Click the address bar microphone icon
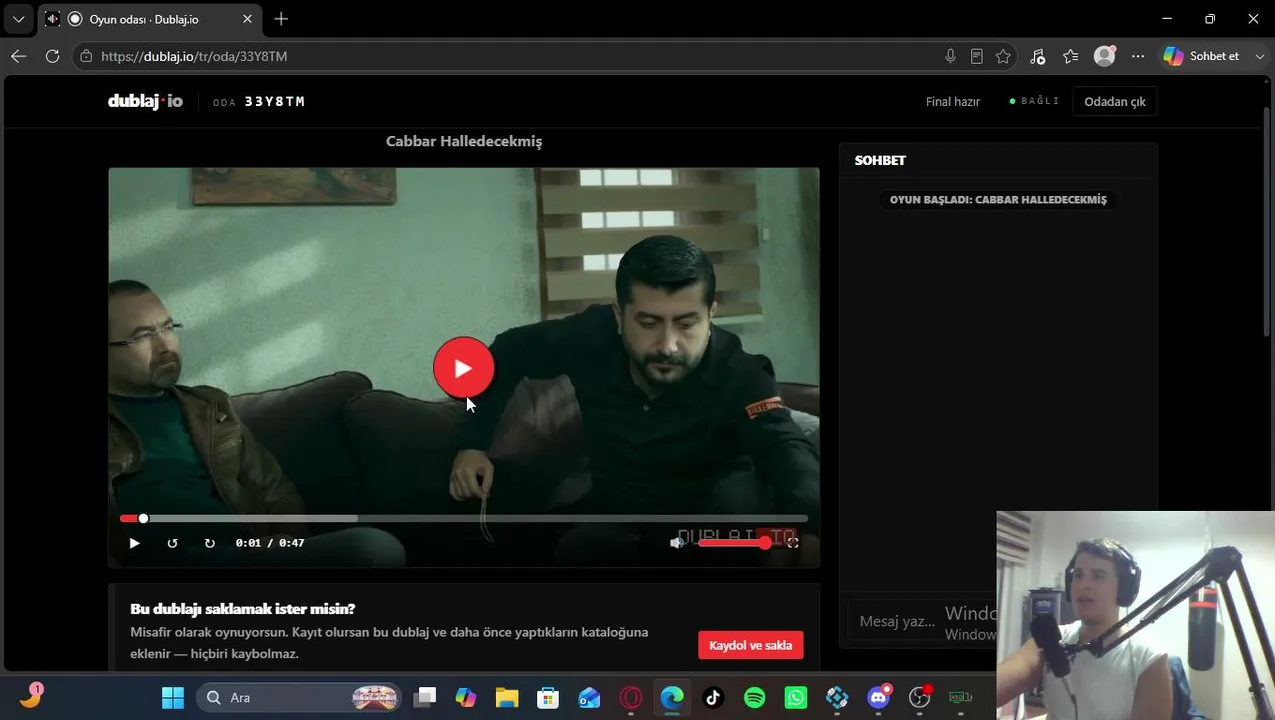Viewport: 1275px width, 720px height. (950, 56)
